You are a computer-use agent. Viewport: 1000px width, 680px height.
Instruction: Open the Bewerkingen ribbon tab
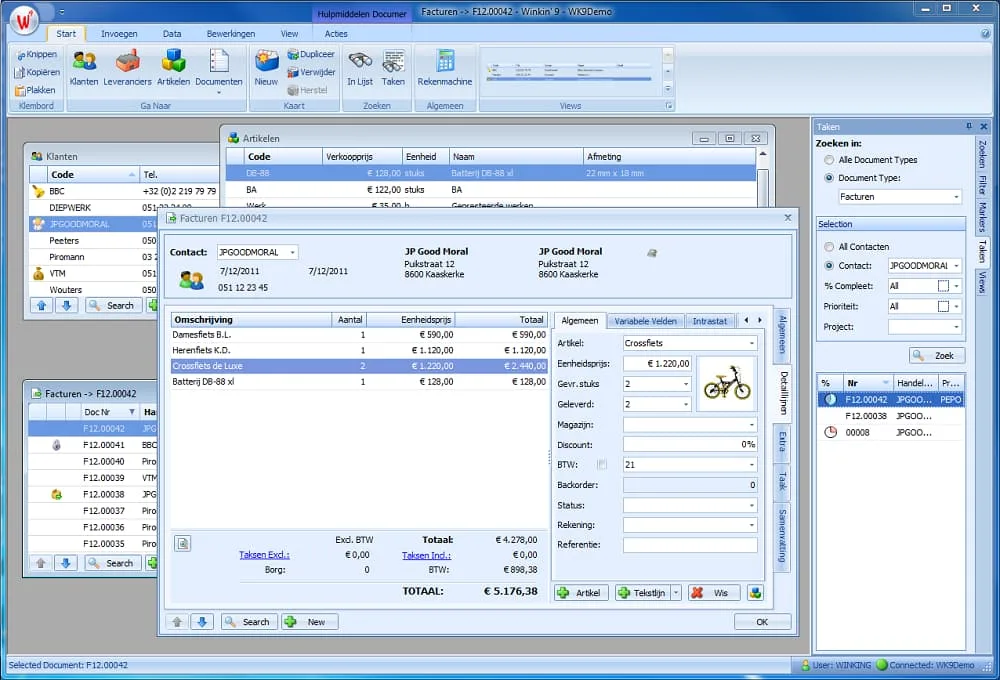point(230,33)
